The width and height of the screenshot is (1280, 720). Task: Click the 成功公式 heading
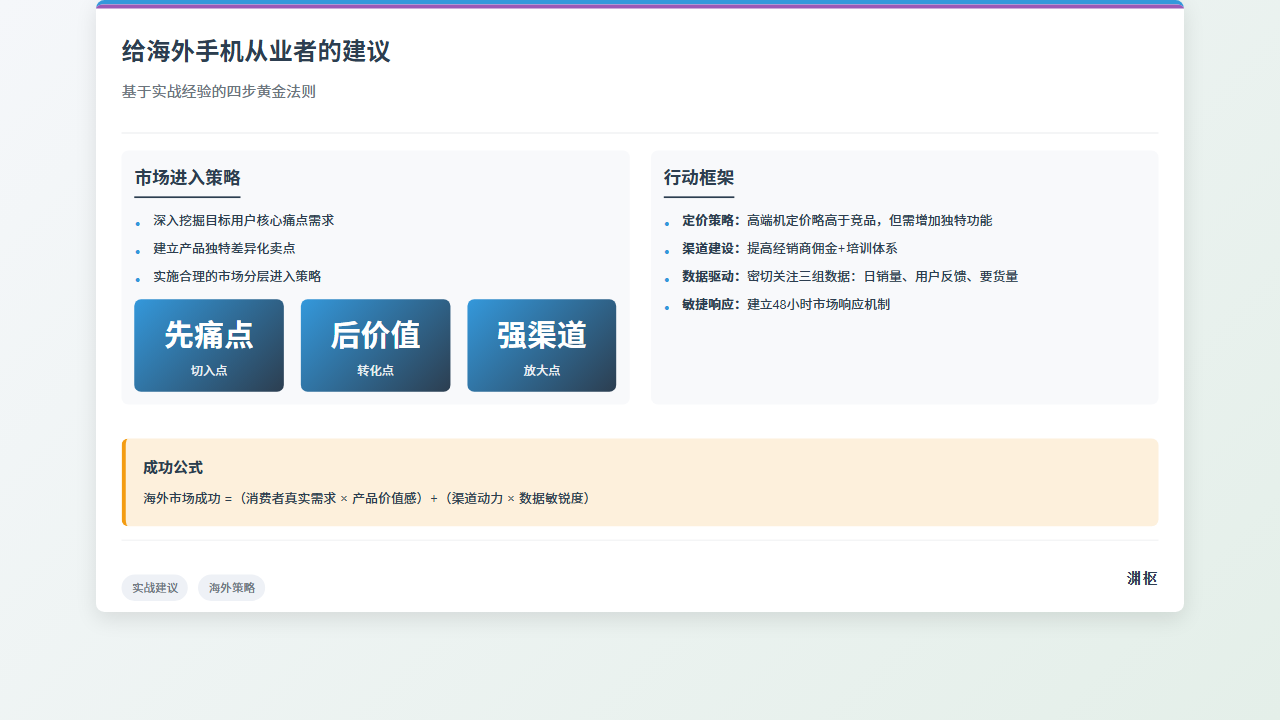click(173, 468)
